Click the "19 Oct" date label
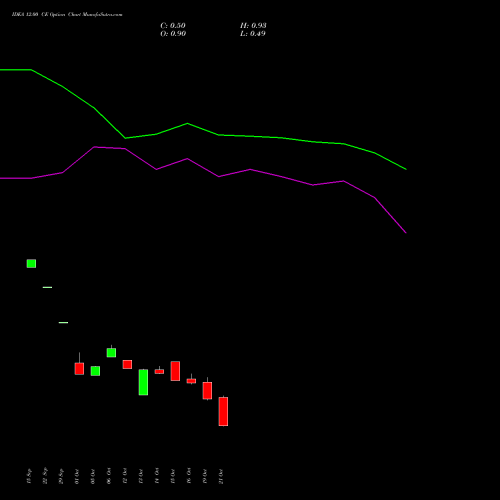The image size is (500, 500). point(205,476)
